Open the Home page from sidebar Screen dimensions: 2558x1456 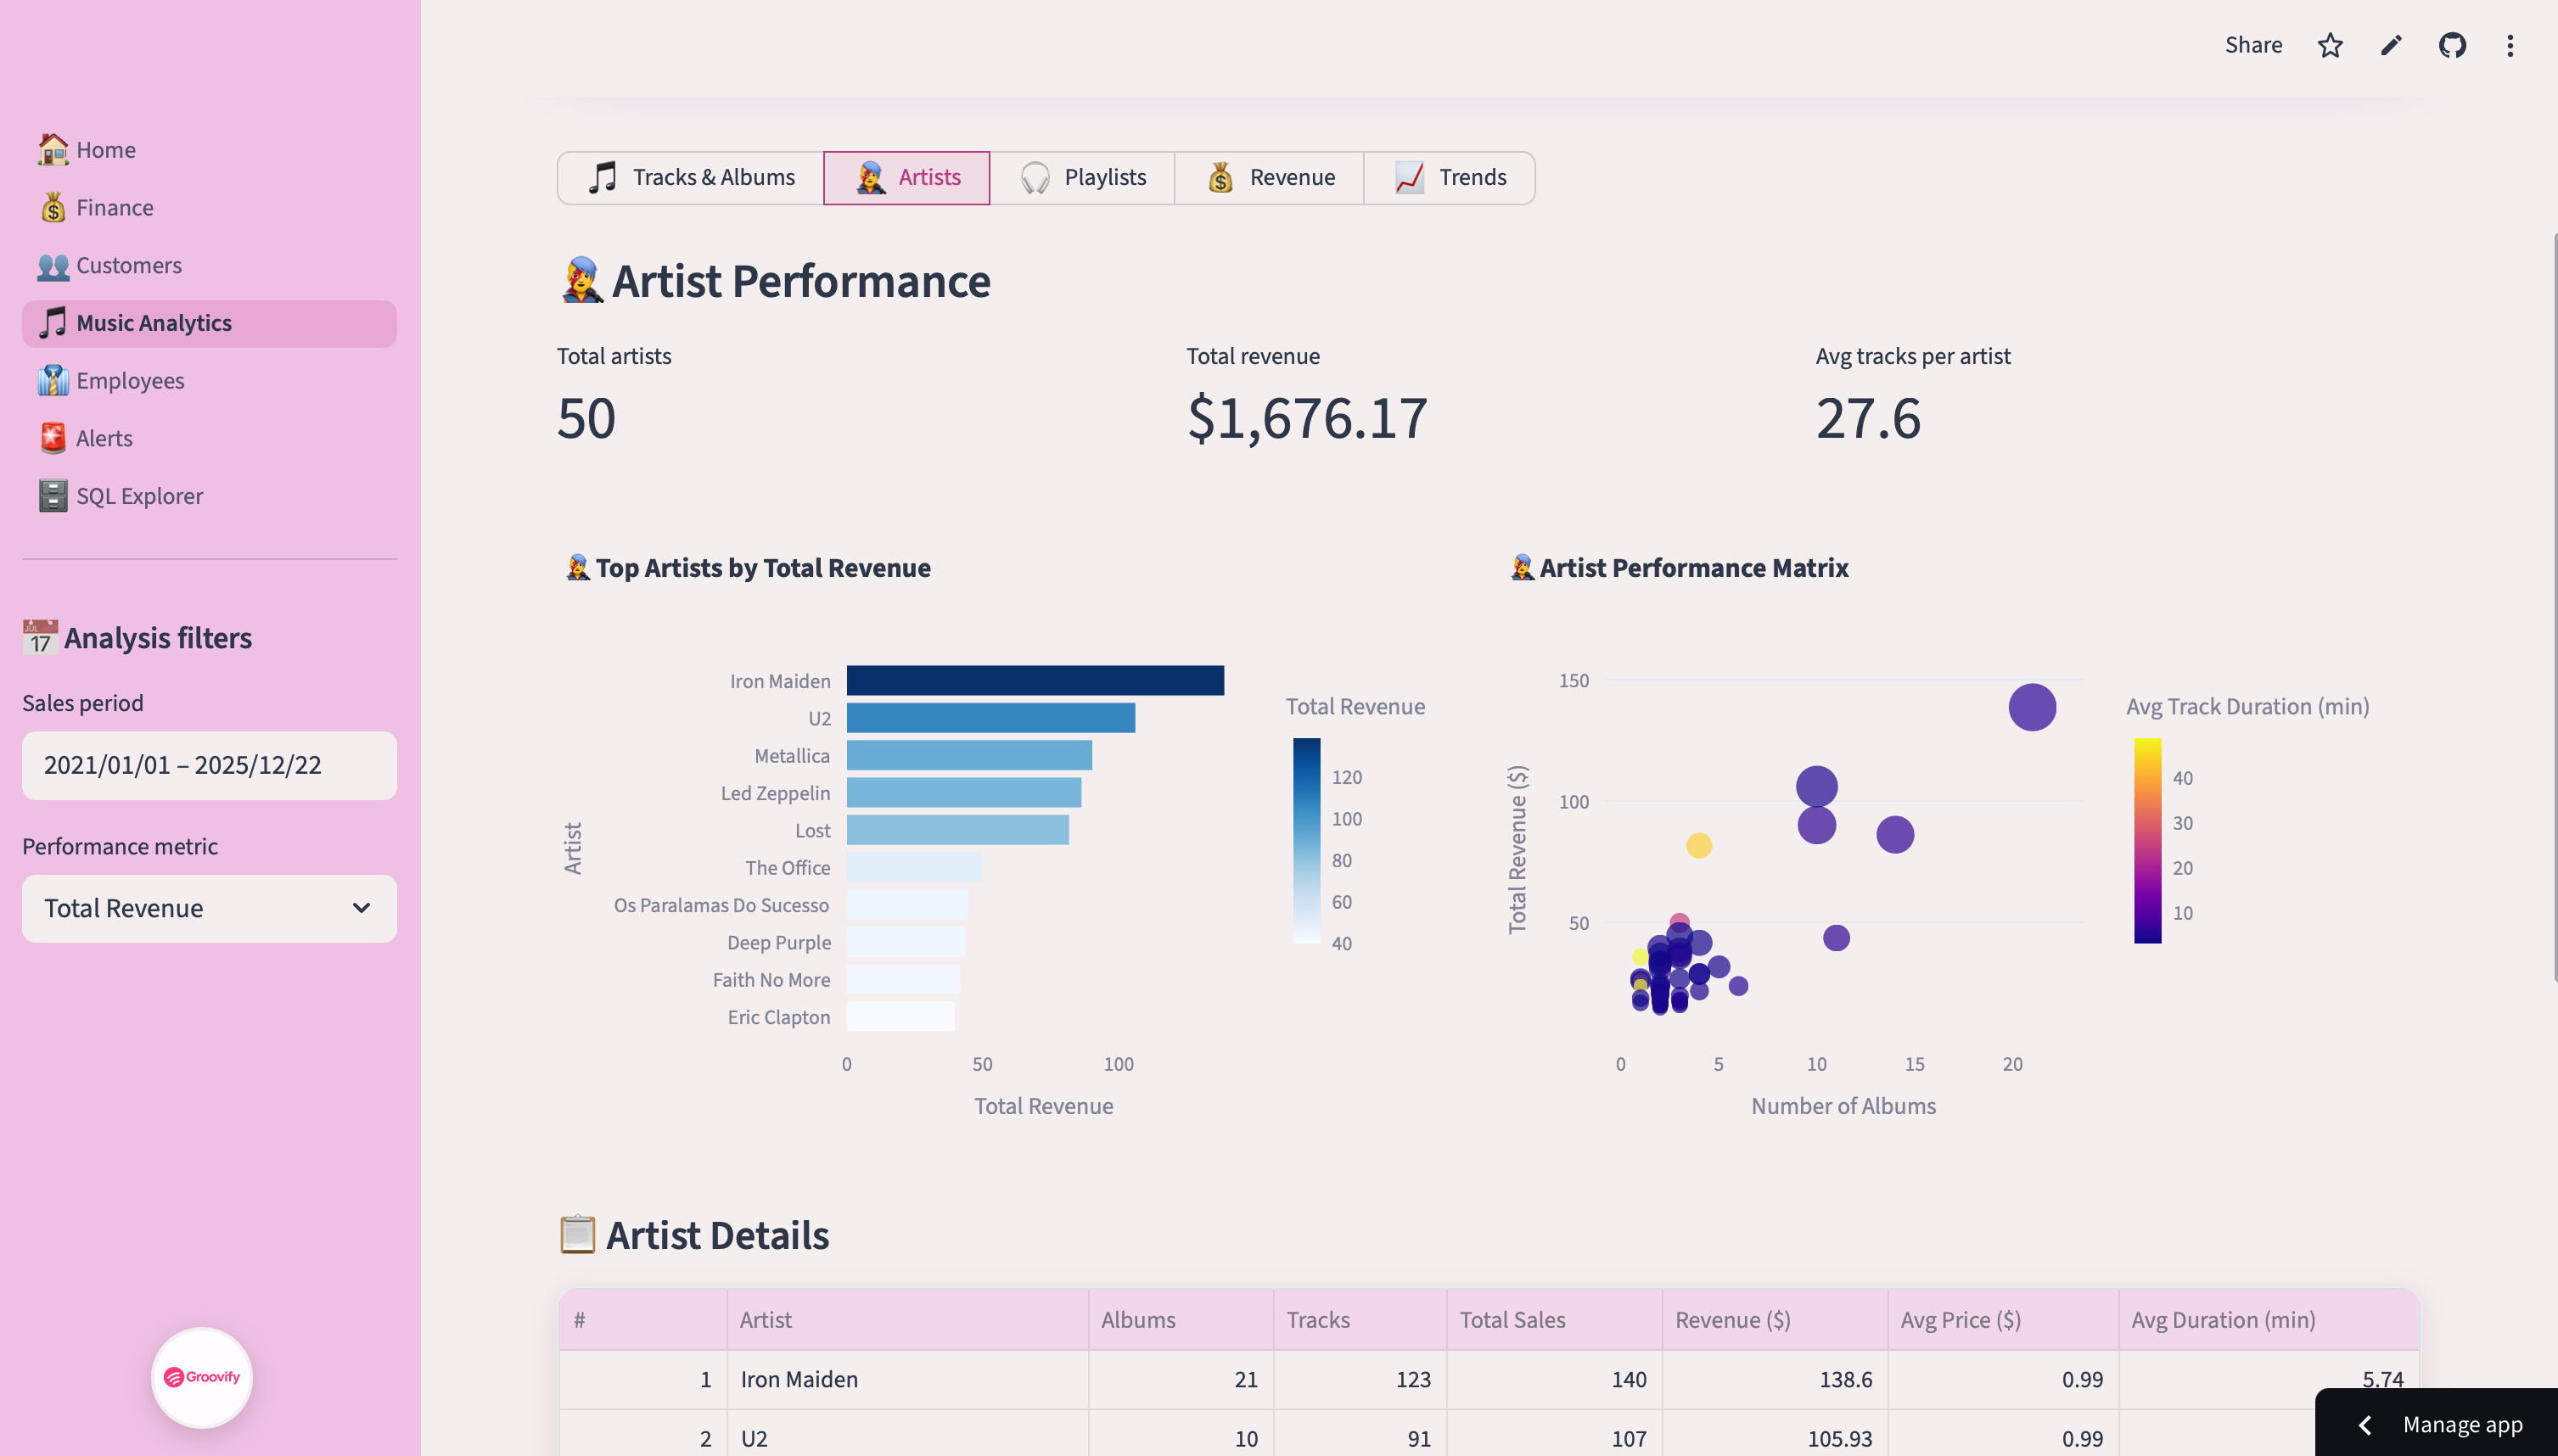[x=106, y=149]
